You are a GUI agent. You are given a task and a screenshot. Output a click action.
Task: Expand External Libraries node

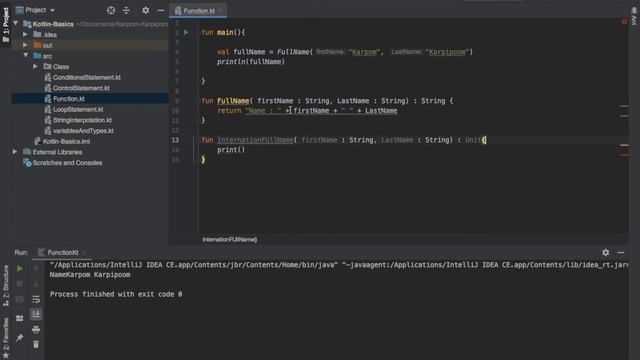pyautogui.click(x=15, y=152)
